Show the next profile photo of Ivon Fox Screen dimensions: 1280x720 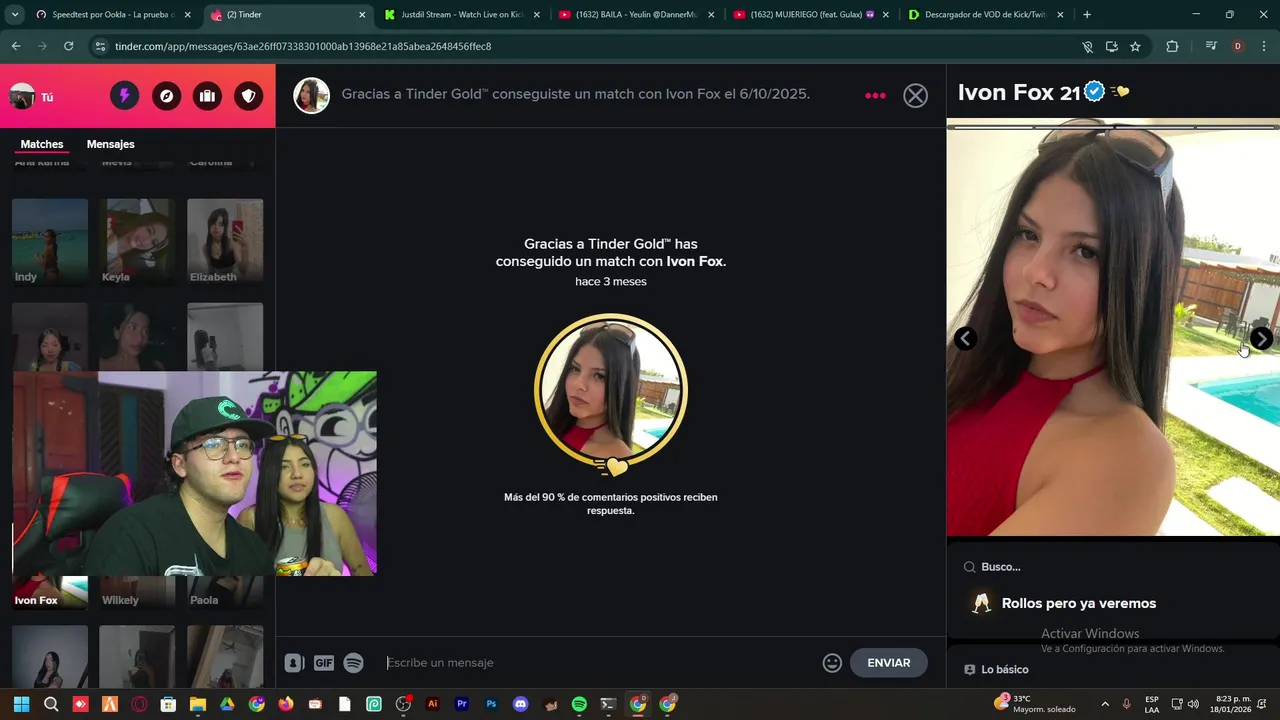coord(1262,339)
